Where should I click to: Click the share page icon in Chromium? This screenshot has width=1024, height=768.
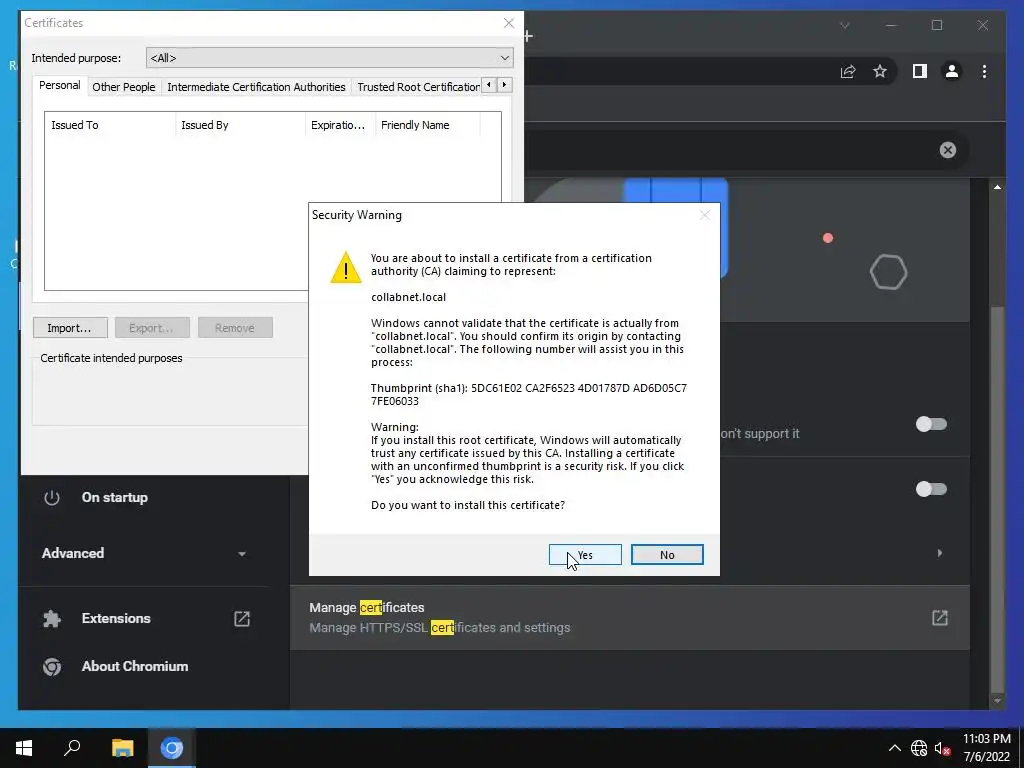pos(848,71)
